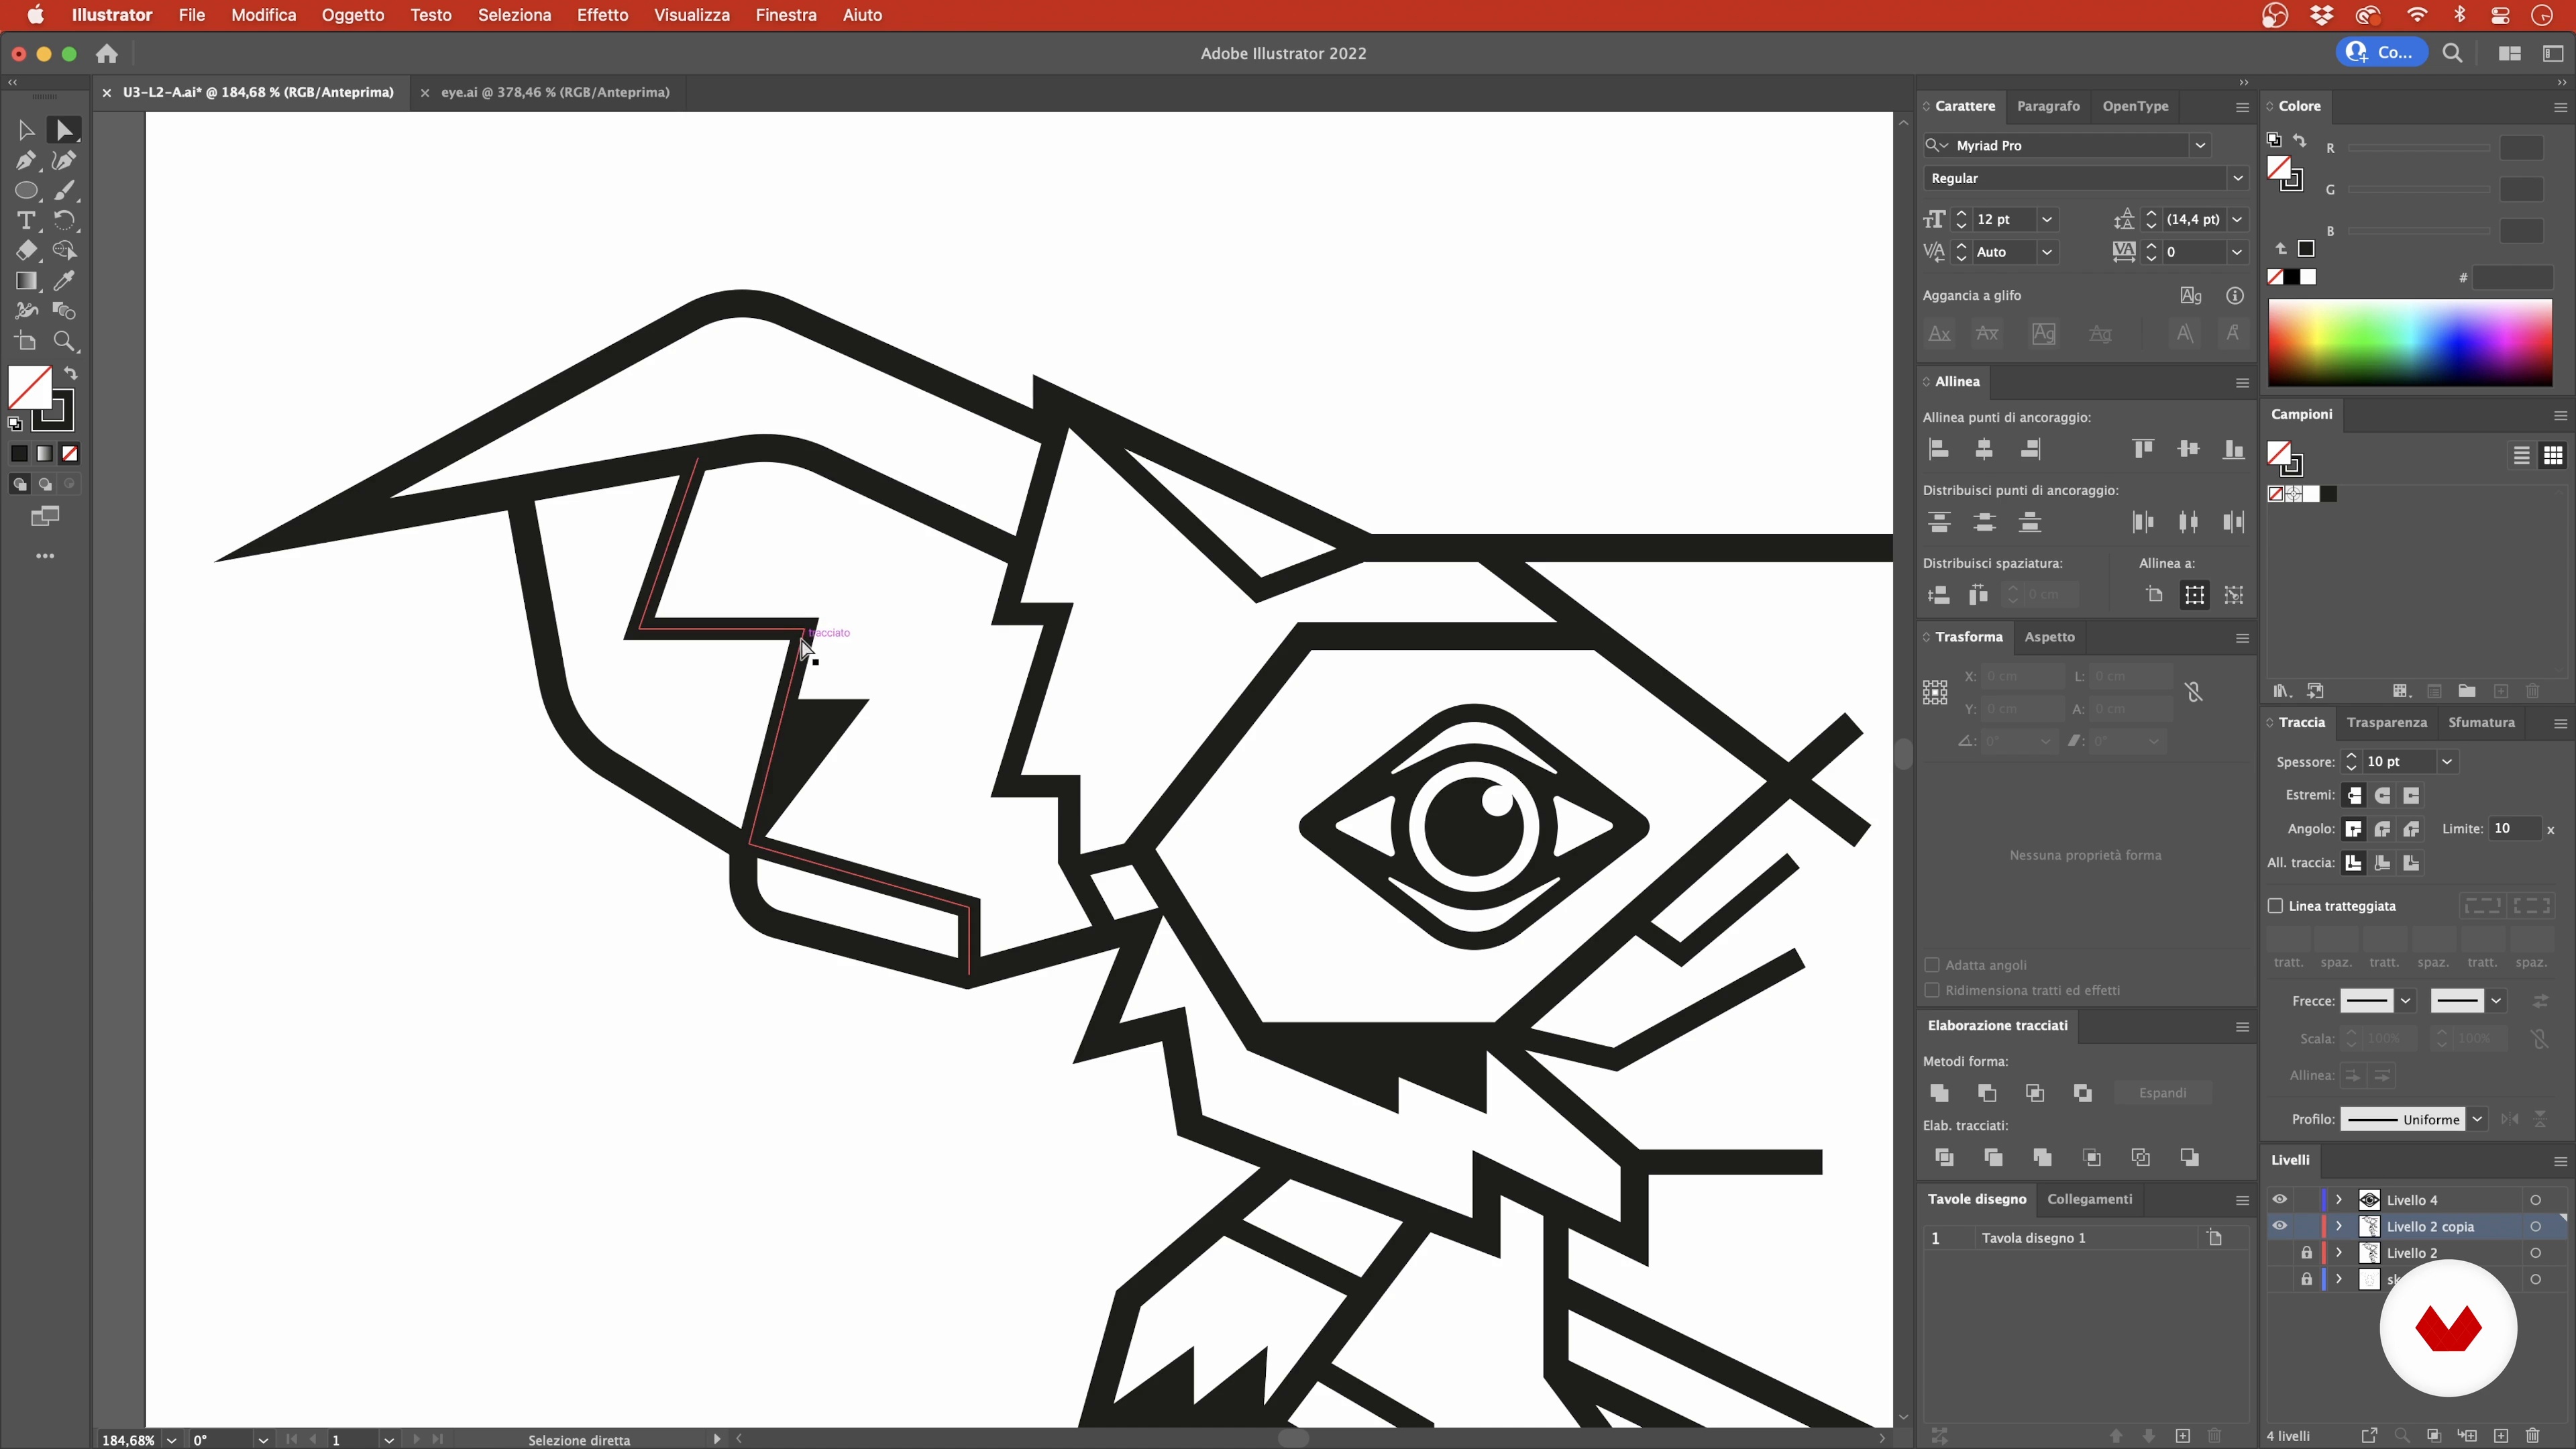Click black swatch in Campioni panel
Image resolution: width=2576 pixels, height=1449 pixels.
coord(2329,494)
